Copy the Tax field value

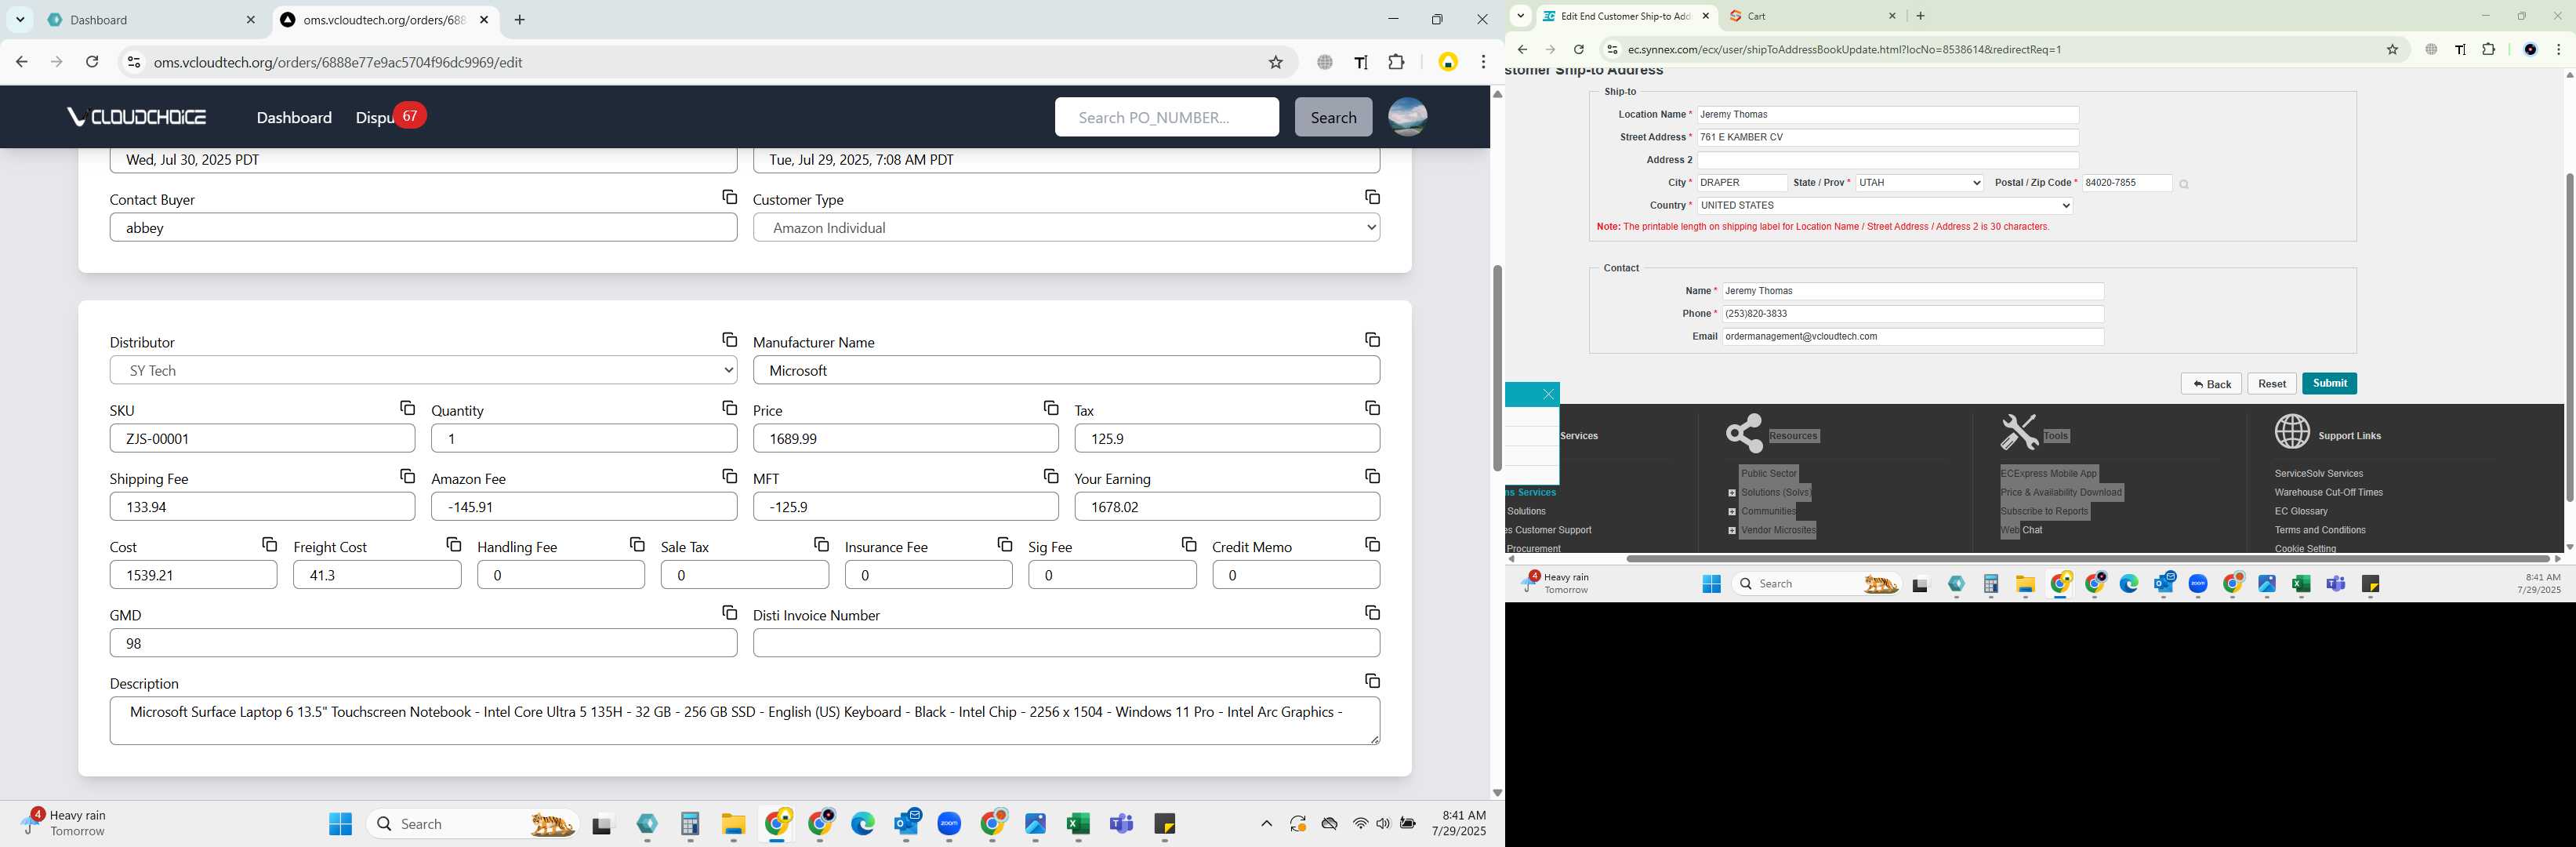tap(1372, 408)
